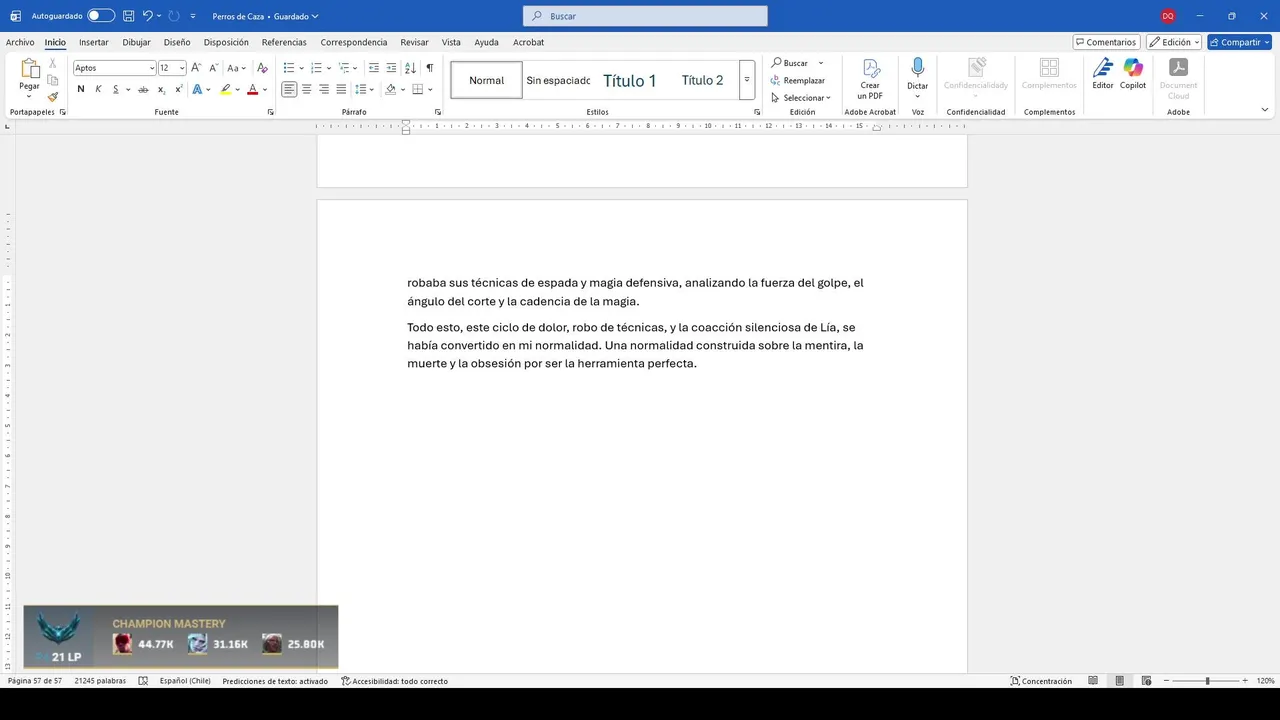Align text right
1280x720 pixels.
tap(323, 89)
